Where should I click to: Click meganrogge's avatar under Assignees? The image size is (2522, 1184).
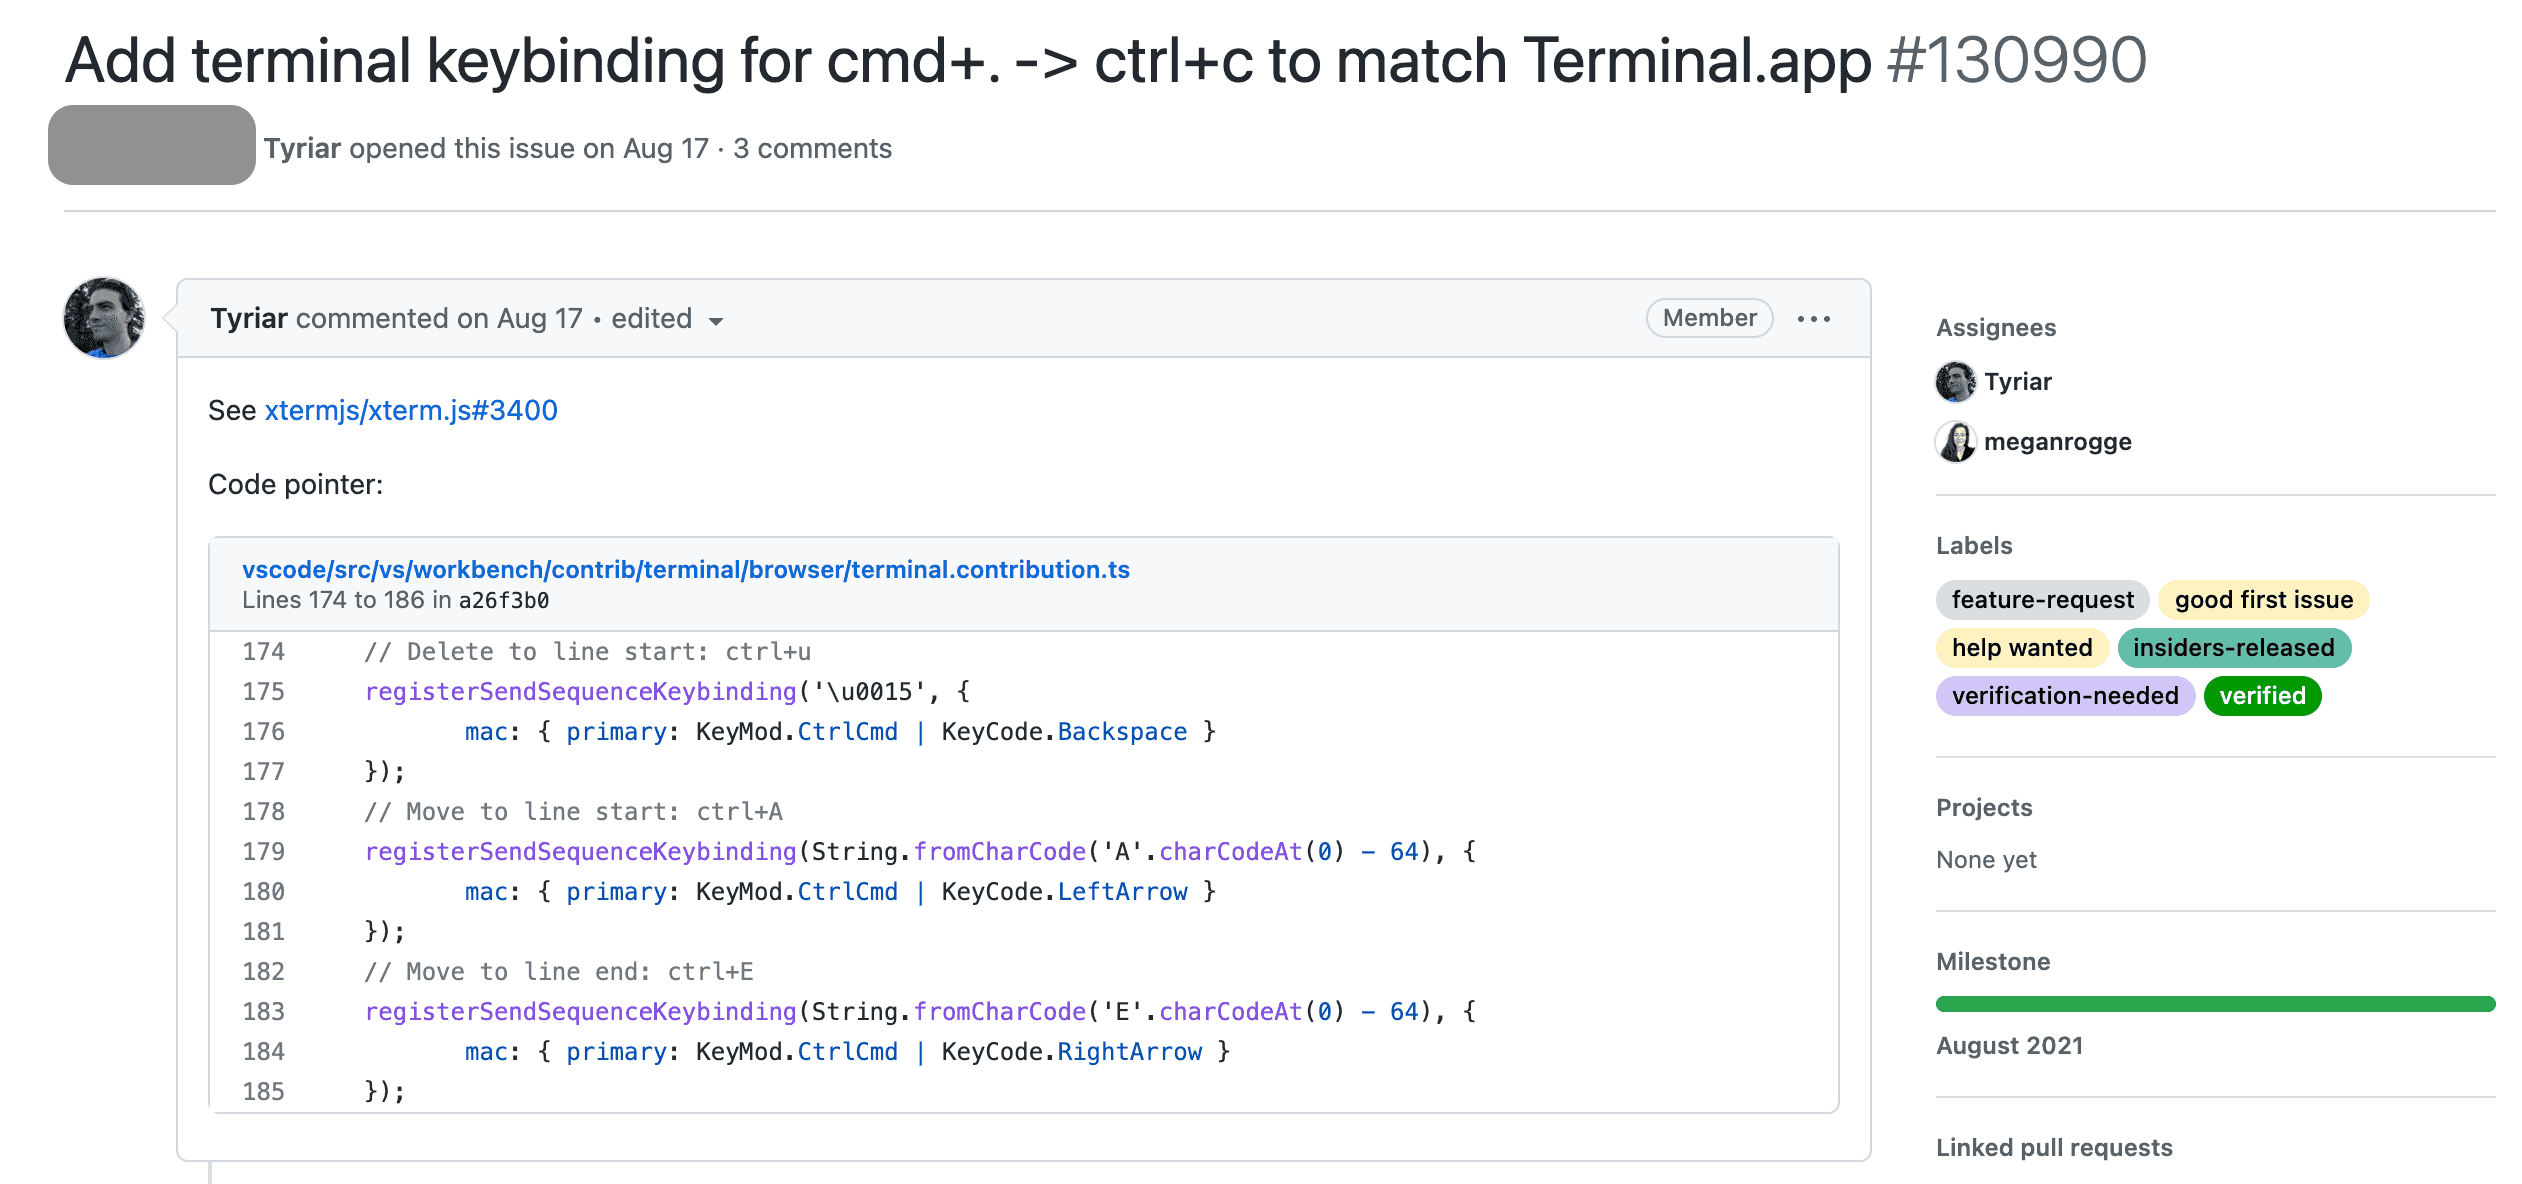click(1955, 442)
